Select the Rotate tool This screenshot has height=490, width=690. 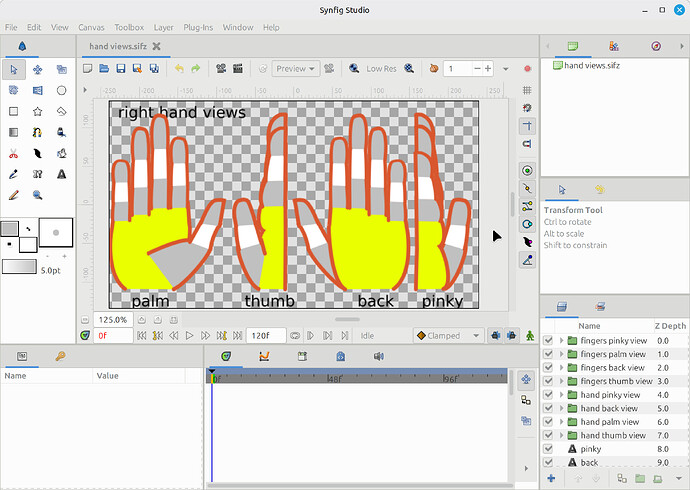pos(14,90)
